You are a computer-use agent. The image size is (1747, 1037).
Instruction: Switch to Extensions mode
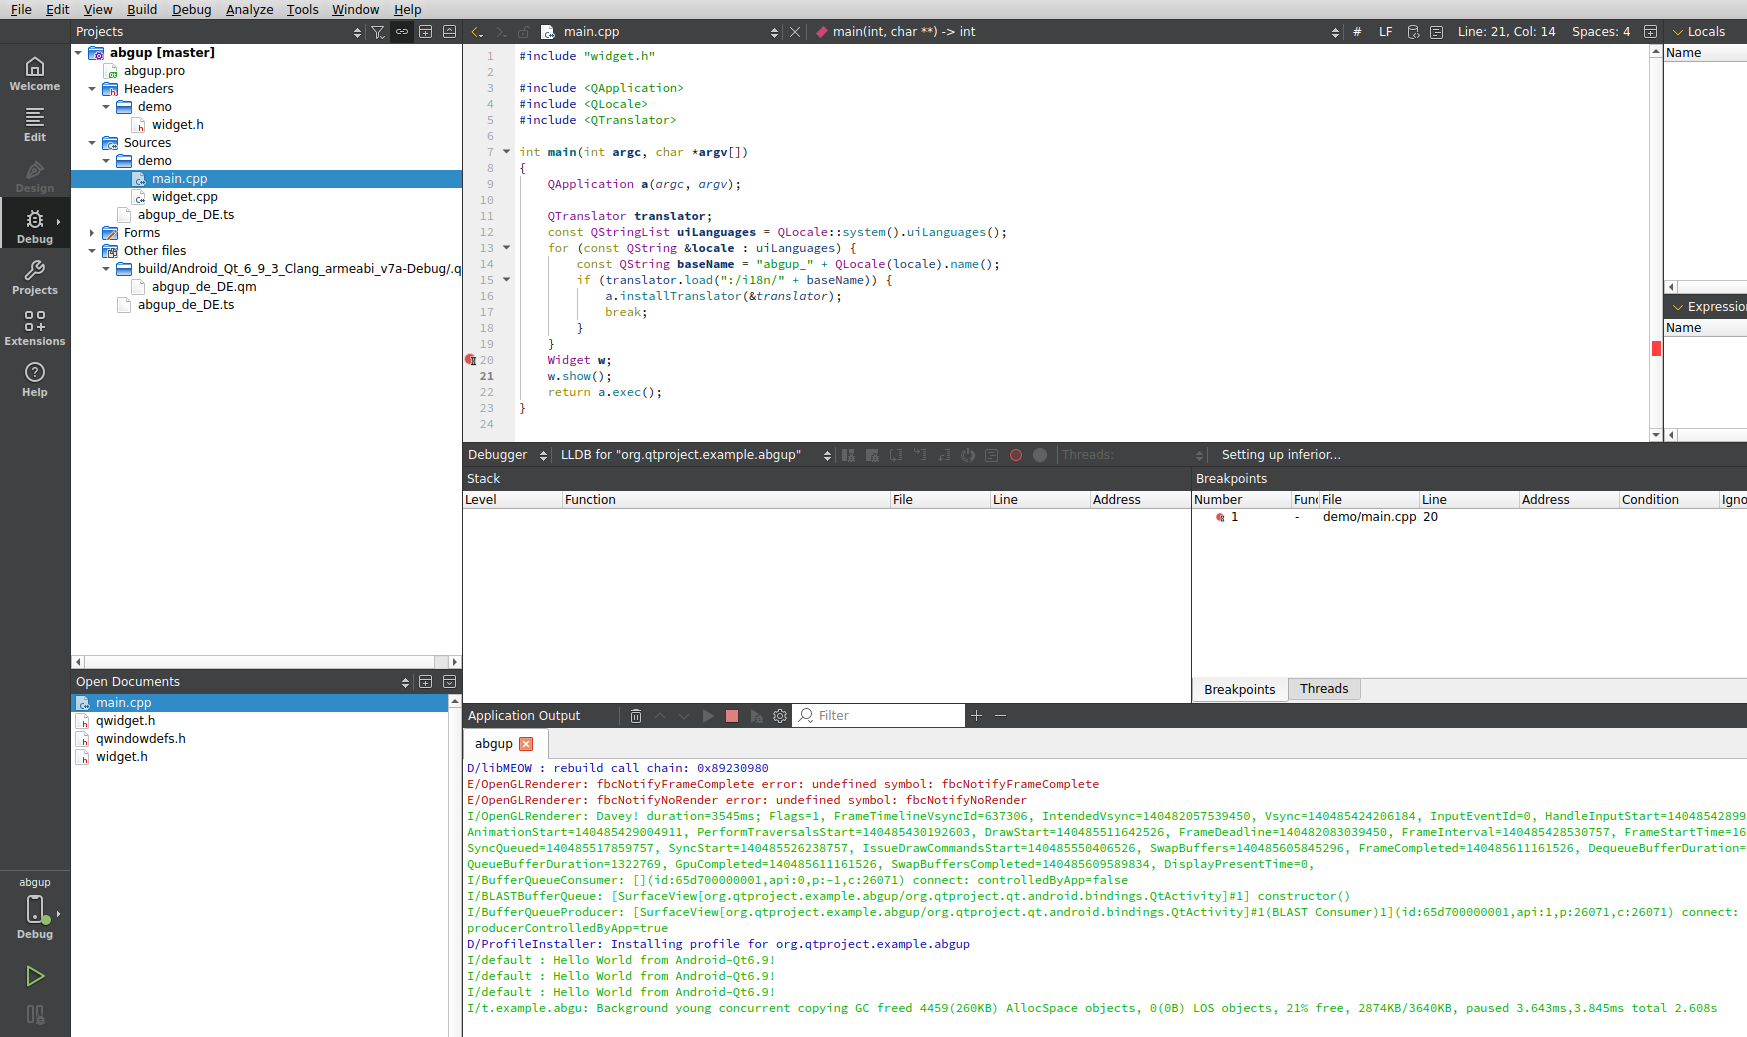tap(35, 328)
